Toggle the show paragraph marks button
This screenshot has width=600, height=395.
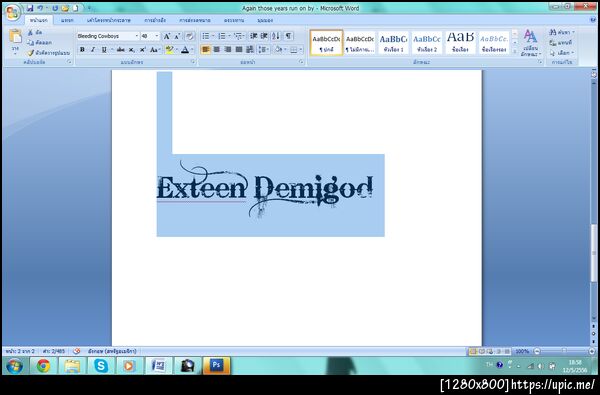(x=288, y=36)
